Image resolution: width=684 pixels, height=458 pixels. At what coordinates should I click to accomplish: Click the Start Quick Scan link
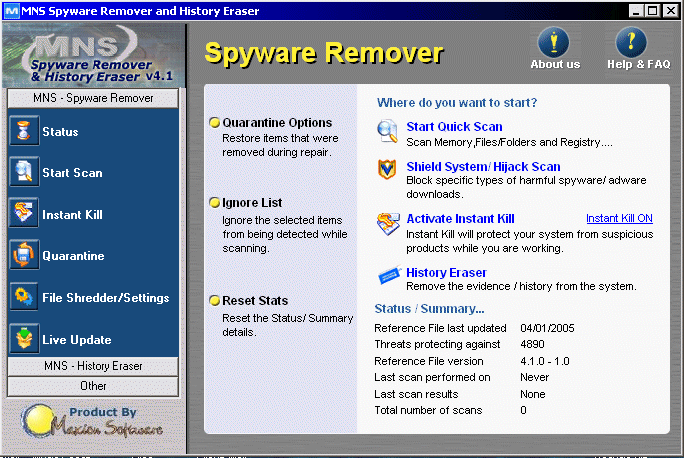pos(454,126)
